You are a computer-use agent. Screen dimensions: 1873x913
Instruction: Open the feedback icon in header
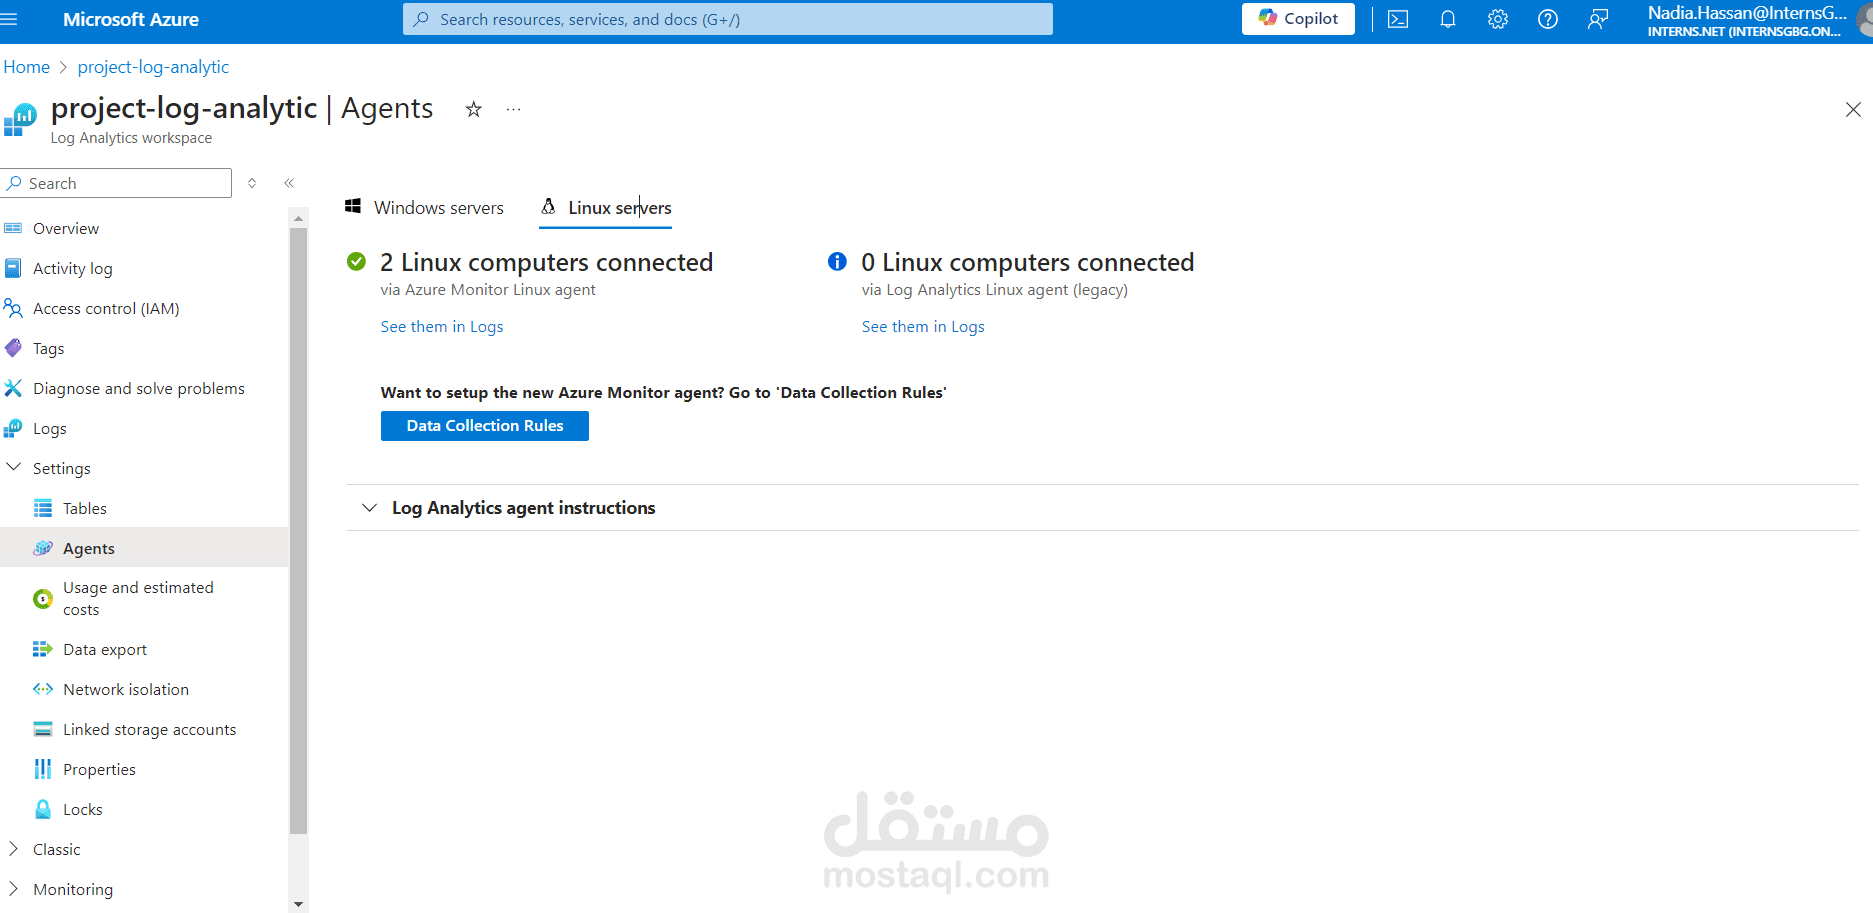[x=1598, y=19]
